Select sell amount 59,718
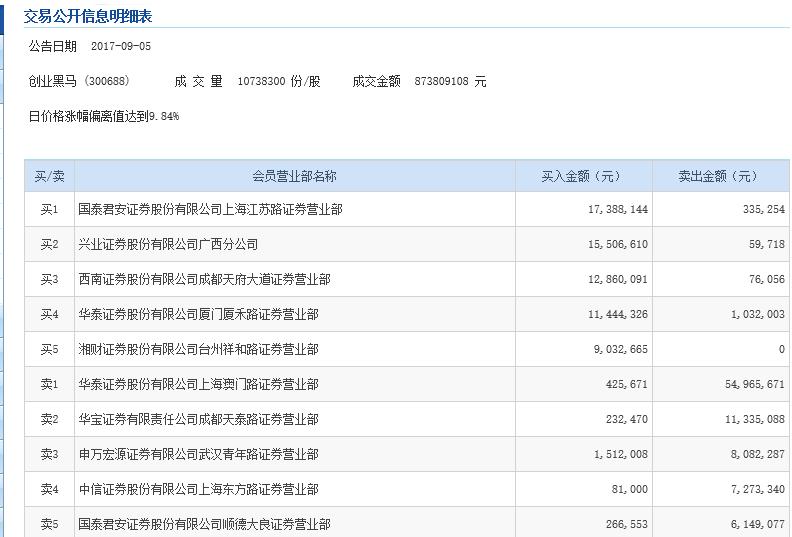Viewport: 792px width, 537px height. [x=767, y=244]
